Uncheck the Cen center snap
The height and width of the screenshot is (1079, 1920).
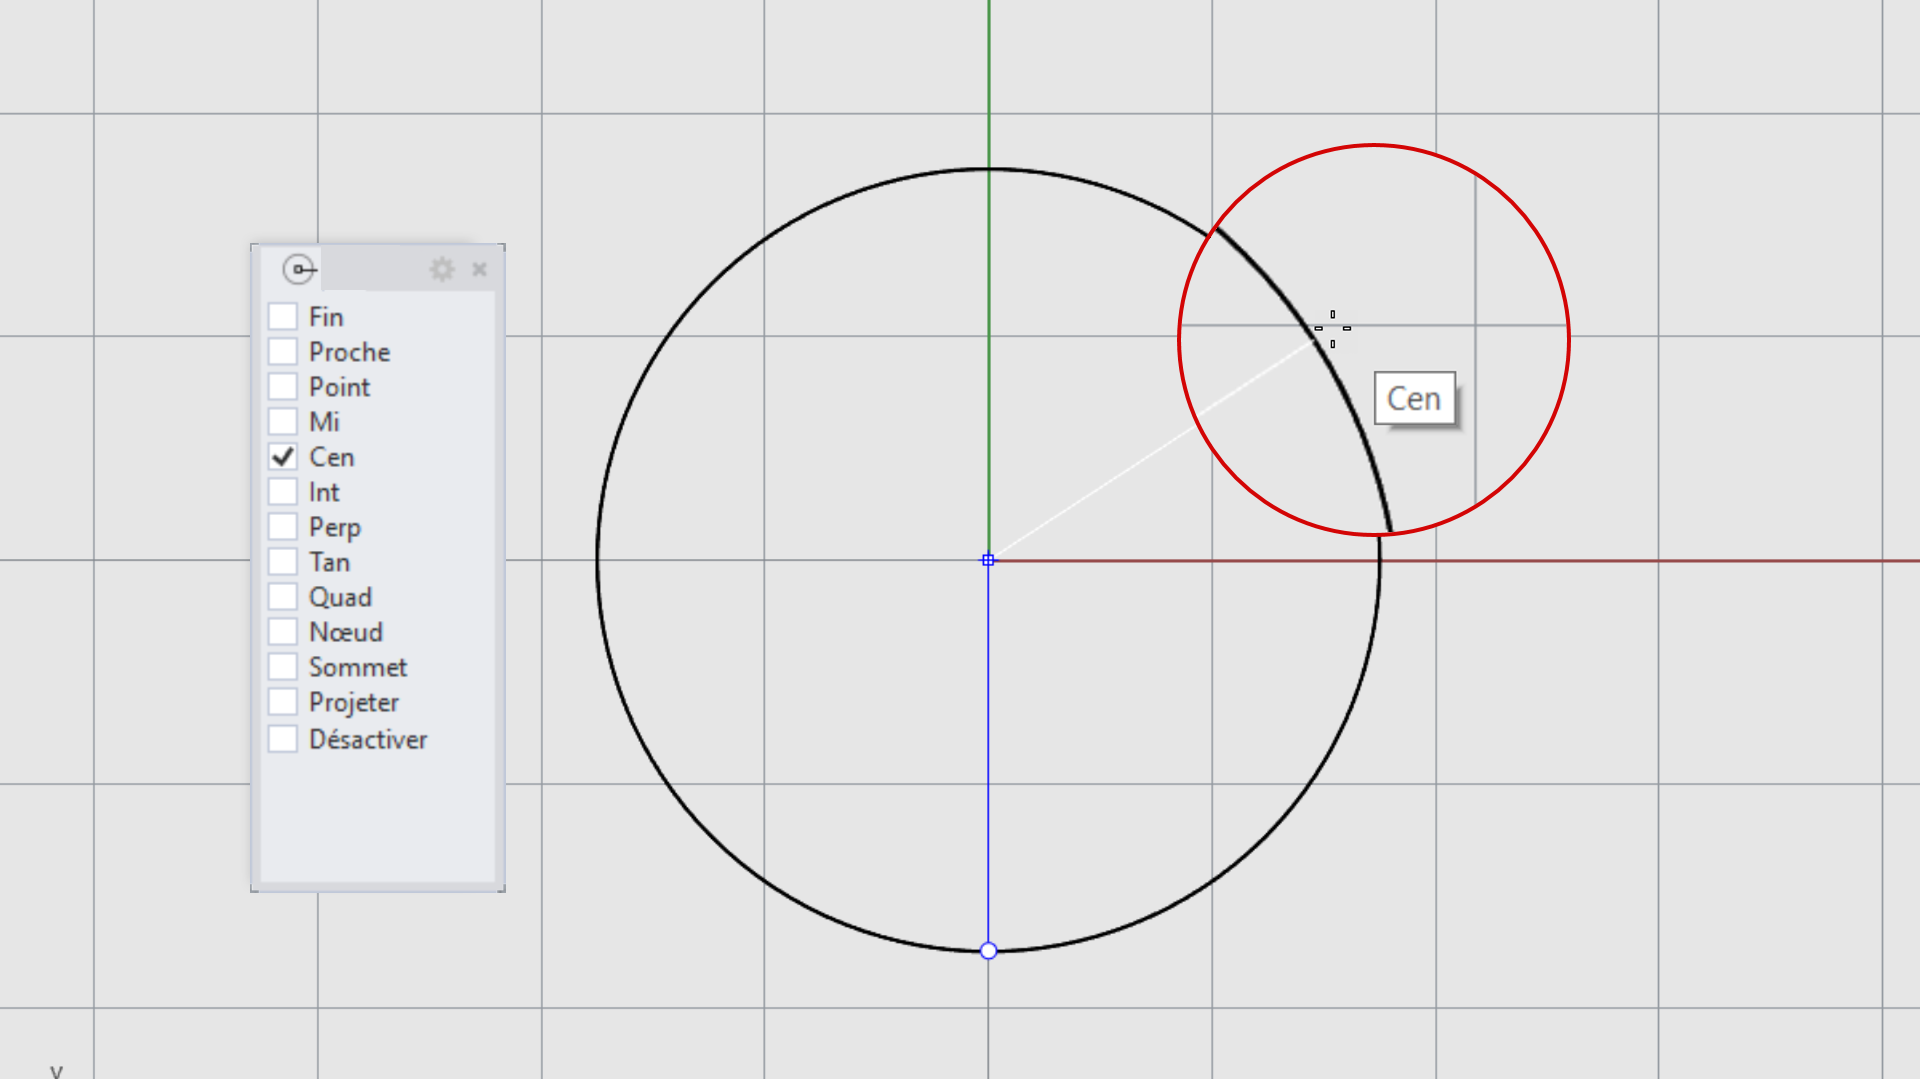(x=283, y=457)
